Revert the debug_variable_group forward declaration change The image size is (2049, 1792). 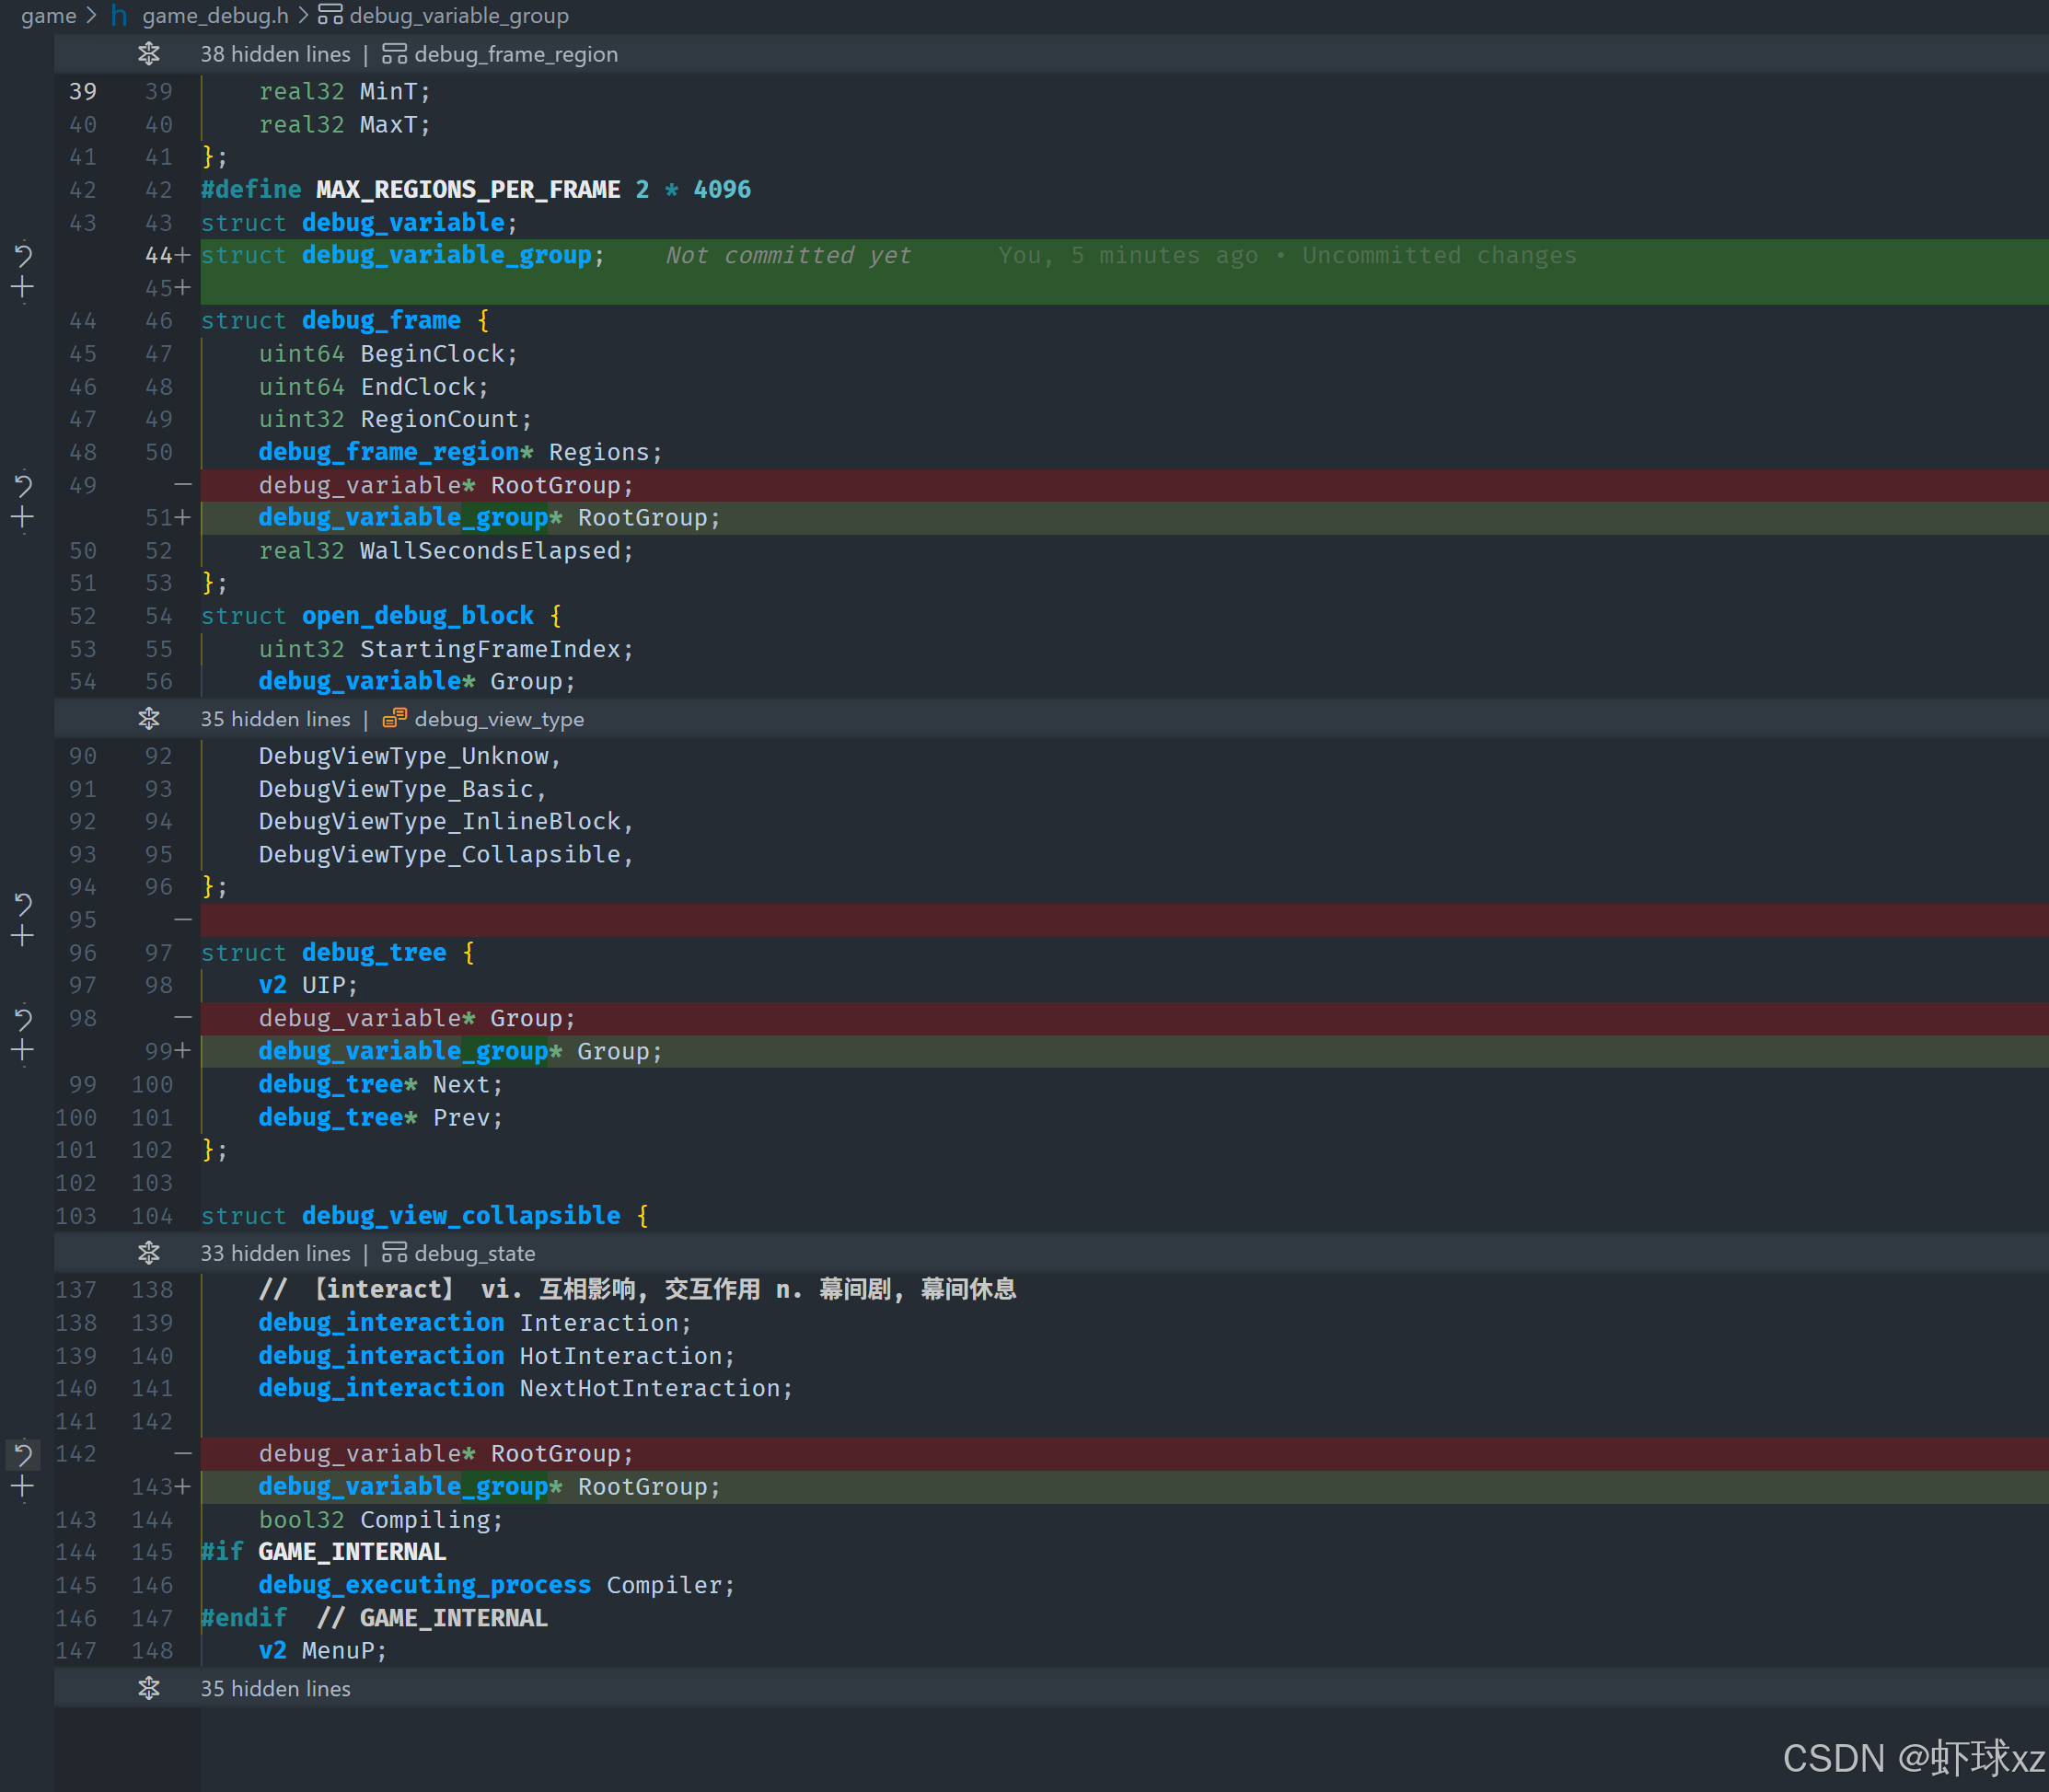tap(22, 256)
